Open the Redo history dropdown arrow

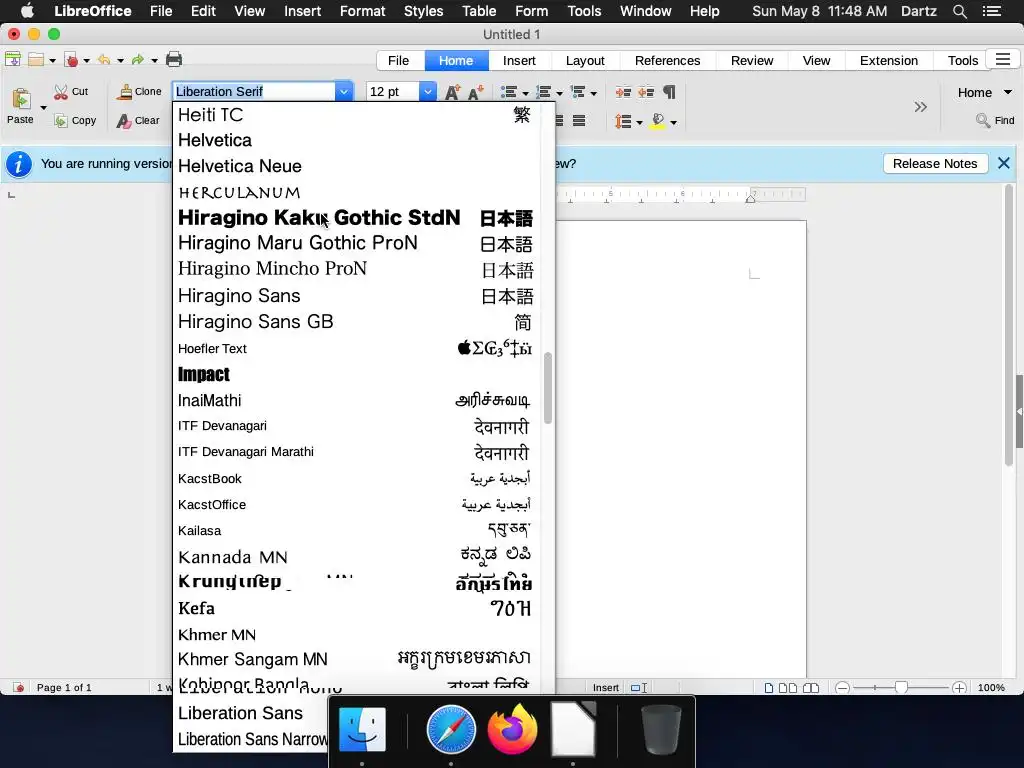coord(154,61)
